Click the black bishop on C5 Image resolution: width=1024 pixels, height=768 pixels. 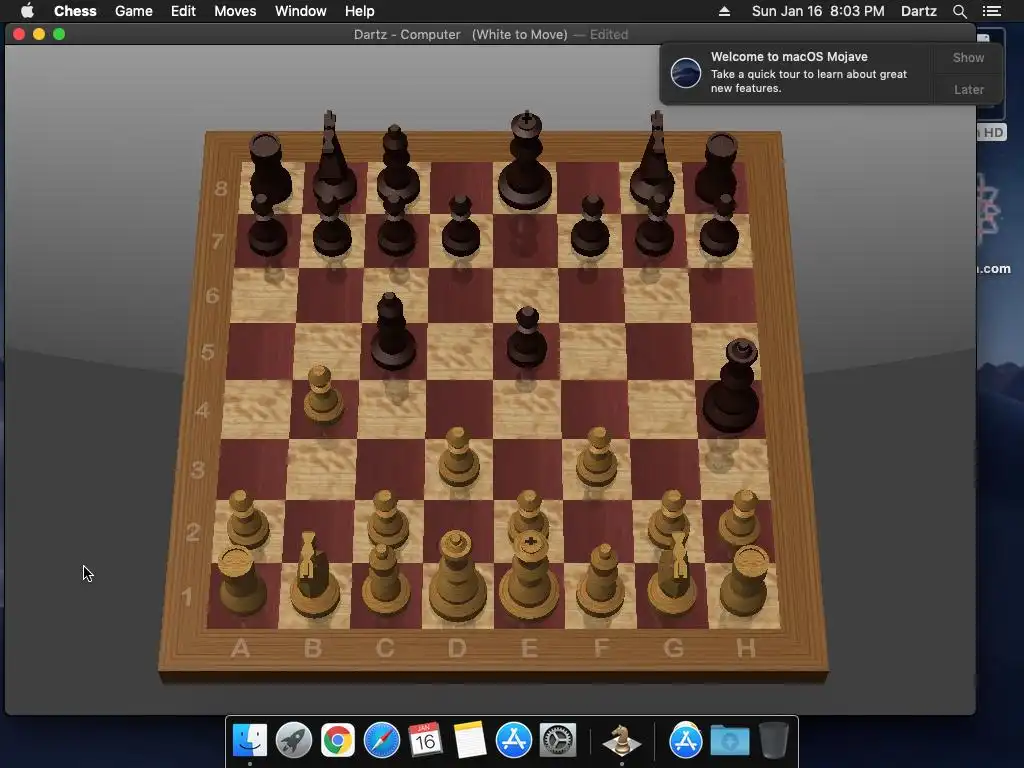click(x=392, y=333)
